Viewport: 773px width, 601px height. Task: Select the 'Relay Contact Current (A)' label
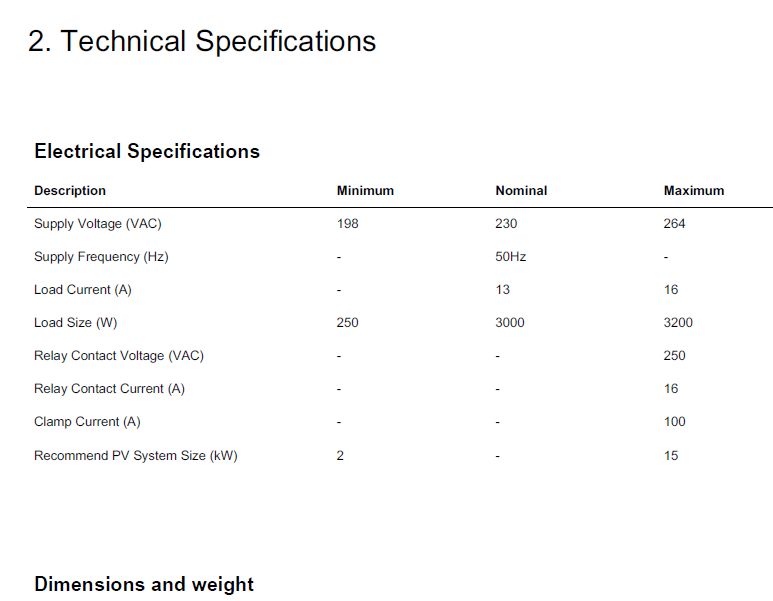click(109, 389)
